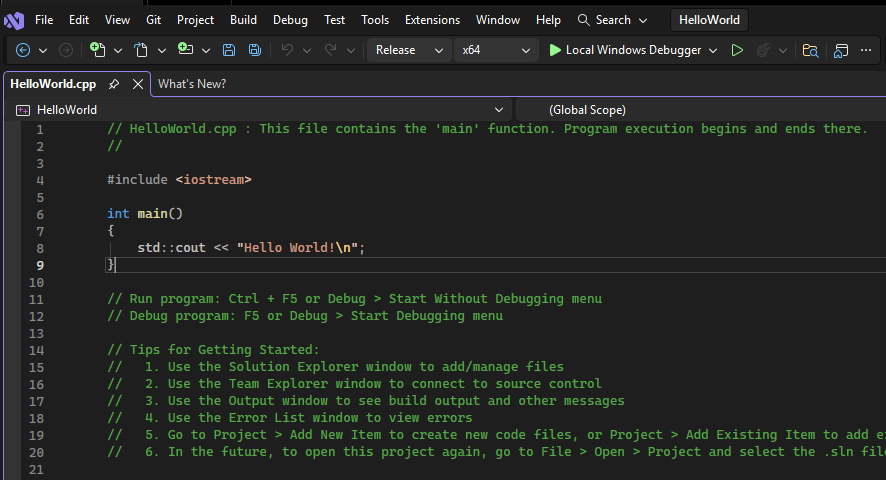Click the Navigate Backward arrow icon

(23, 50)
